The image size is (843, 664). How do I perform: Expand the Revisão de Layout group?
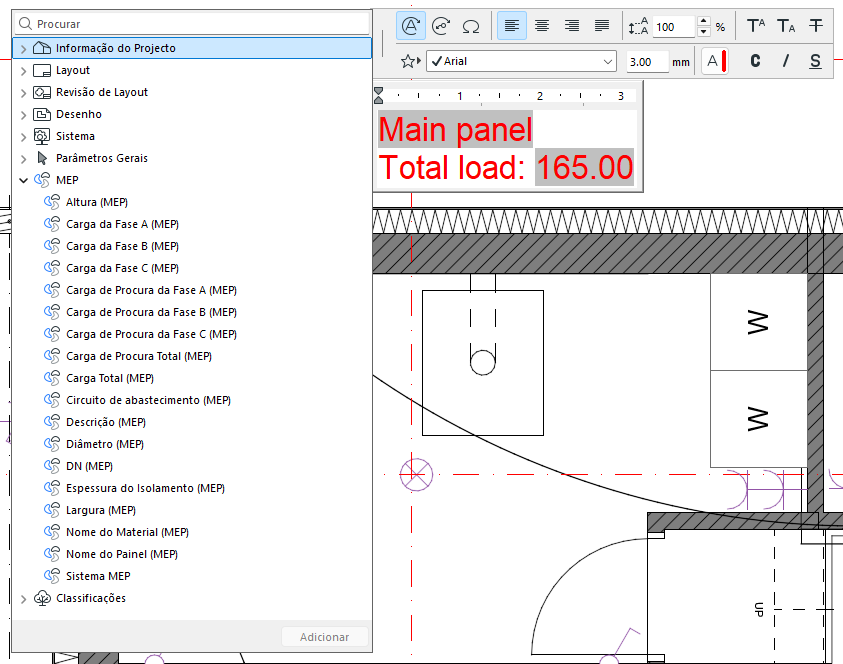[x=23, y=92]
